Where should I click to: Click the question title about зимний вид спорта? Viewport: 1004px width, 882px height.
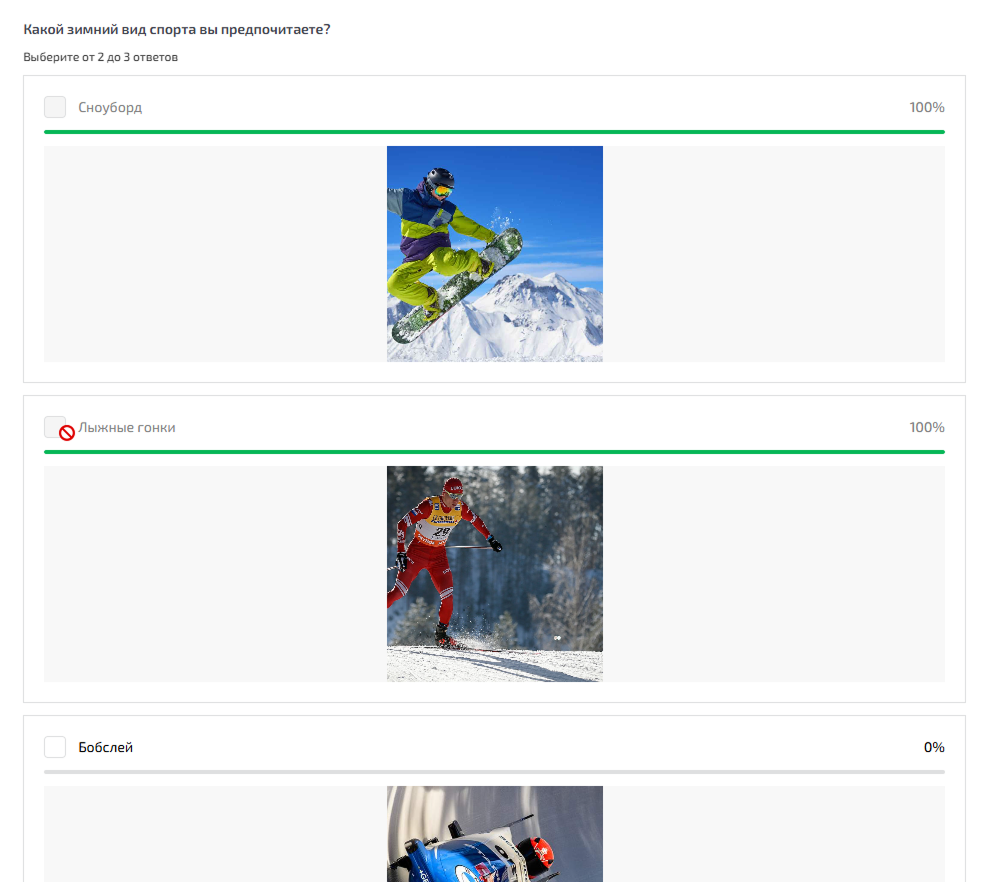pyautogui.click(x=177, y=29)
